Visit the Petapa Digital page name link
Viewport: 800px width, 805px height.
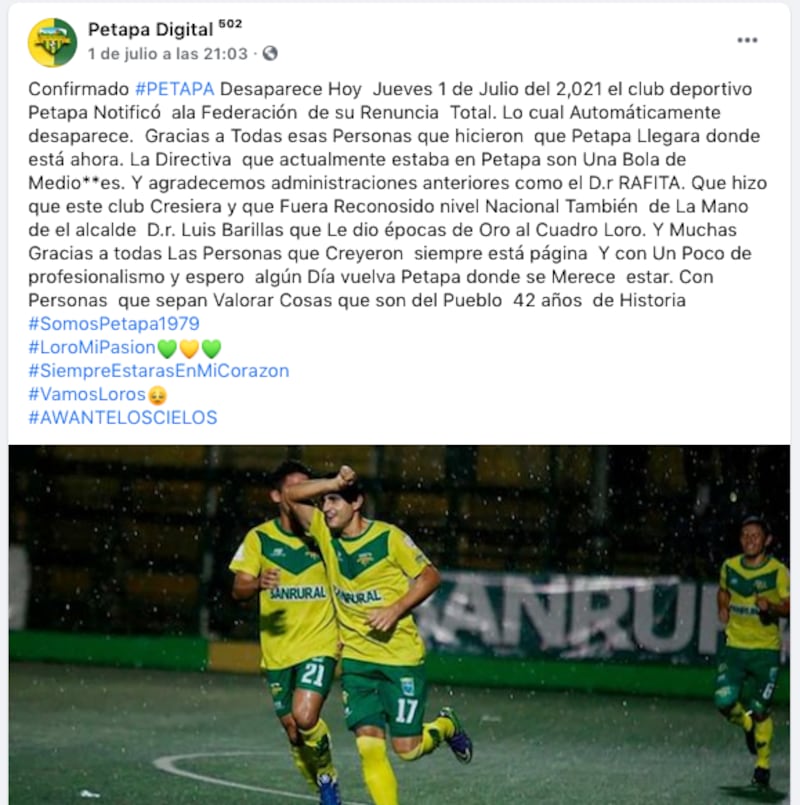point(150,30)
